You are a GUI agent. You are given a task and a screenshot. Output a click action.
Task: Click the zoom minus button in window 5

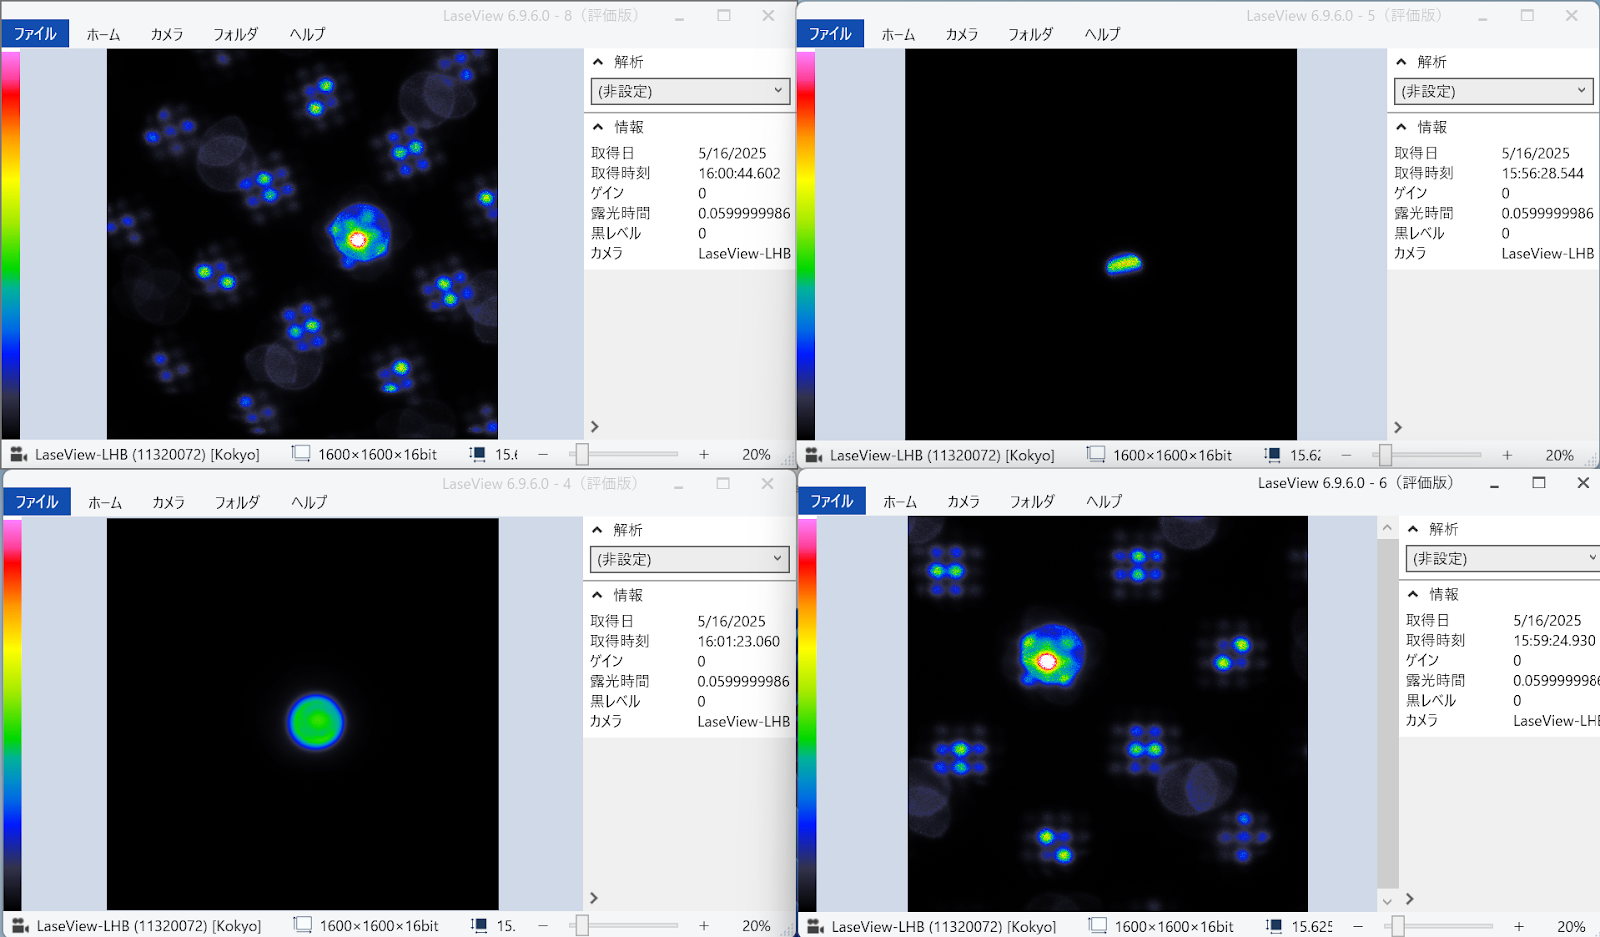tap(1346, 455)
